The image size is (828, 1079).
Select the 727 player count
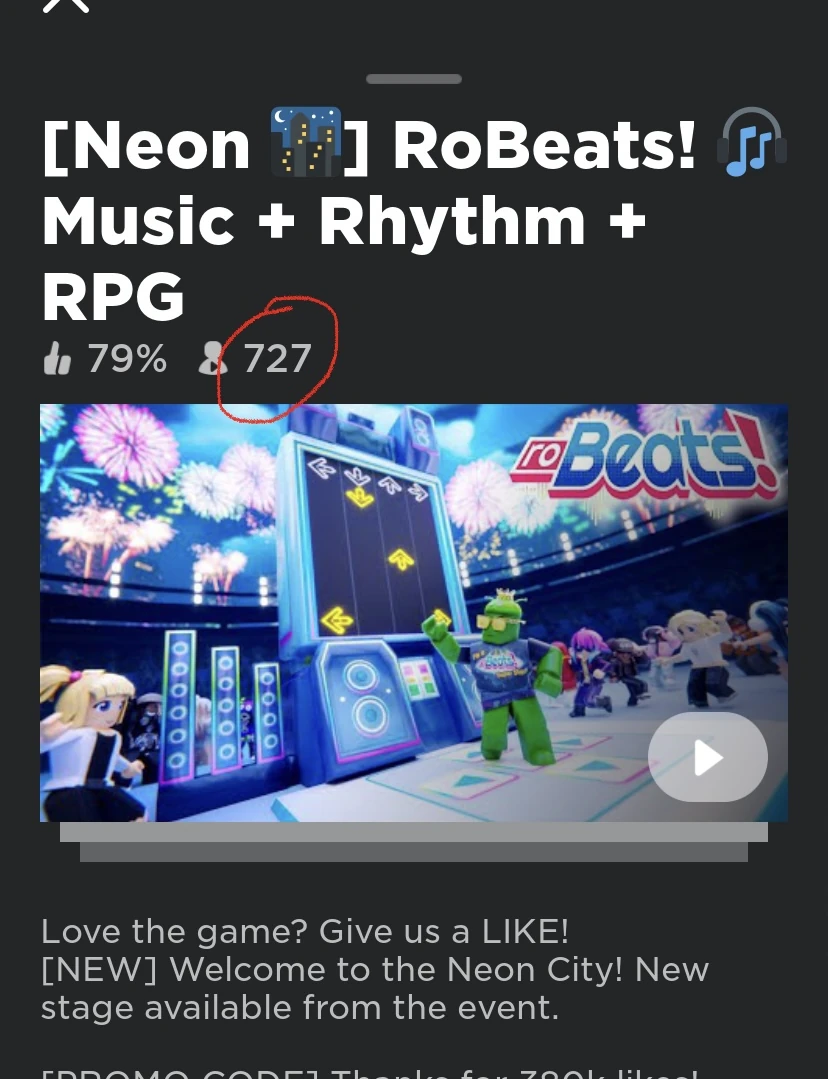(x=277, y=359)
